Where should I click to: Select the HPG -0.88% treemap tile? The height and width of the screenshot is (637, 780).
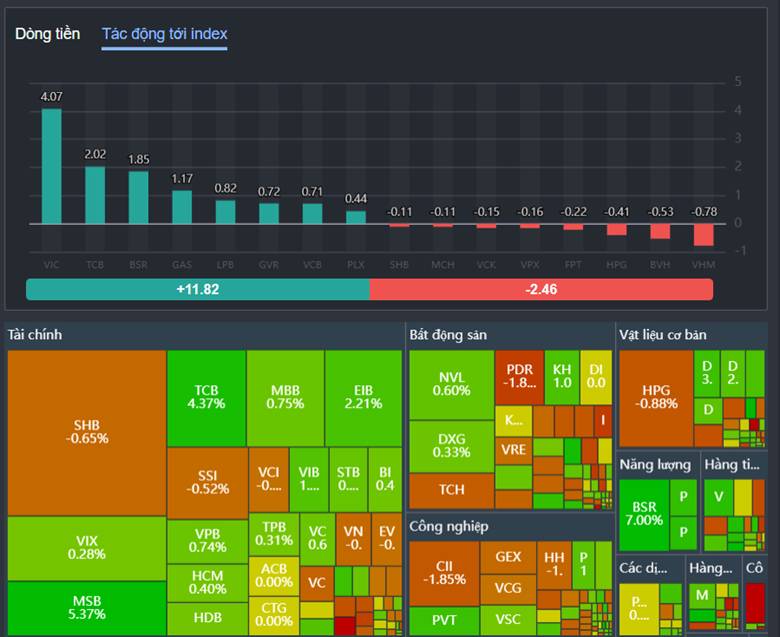pyautogui.click(x=655, y=397)
